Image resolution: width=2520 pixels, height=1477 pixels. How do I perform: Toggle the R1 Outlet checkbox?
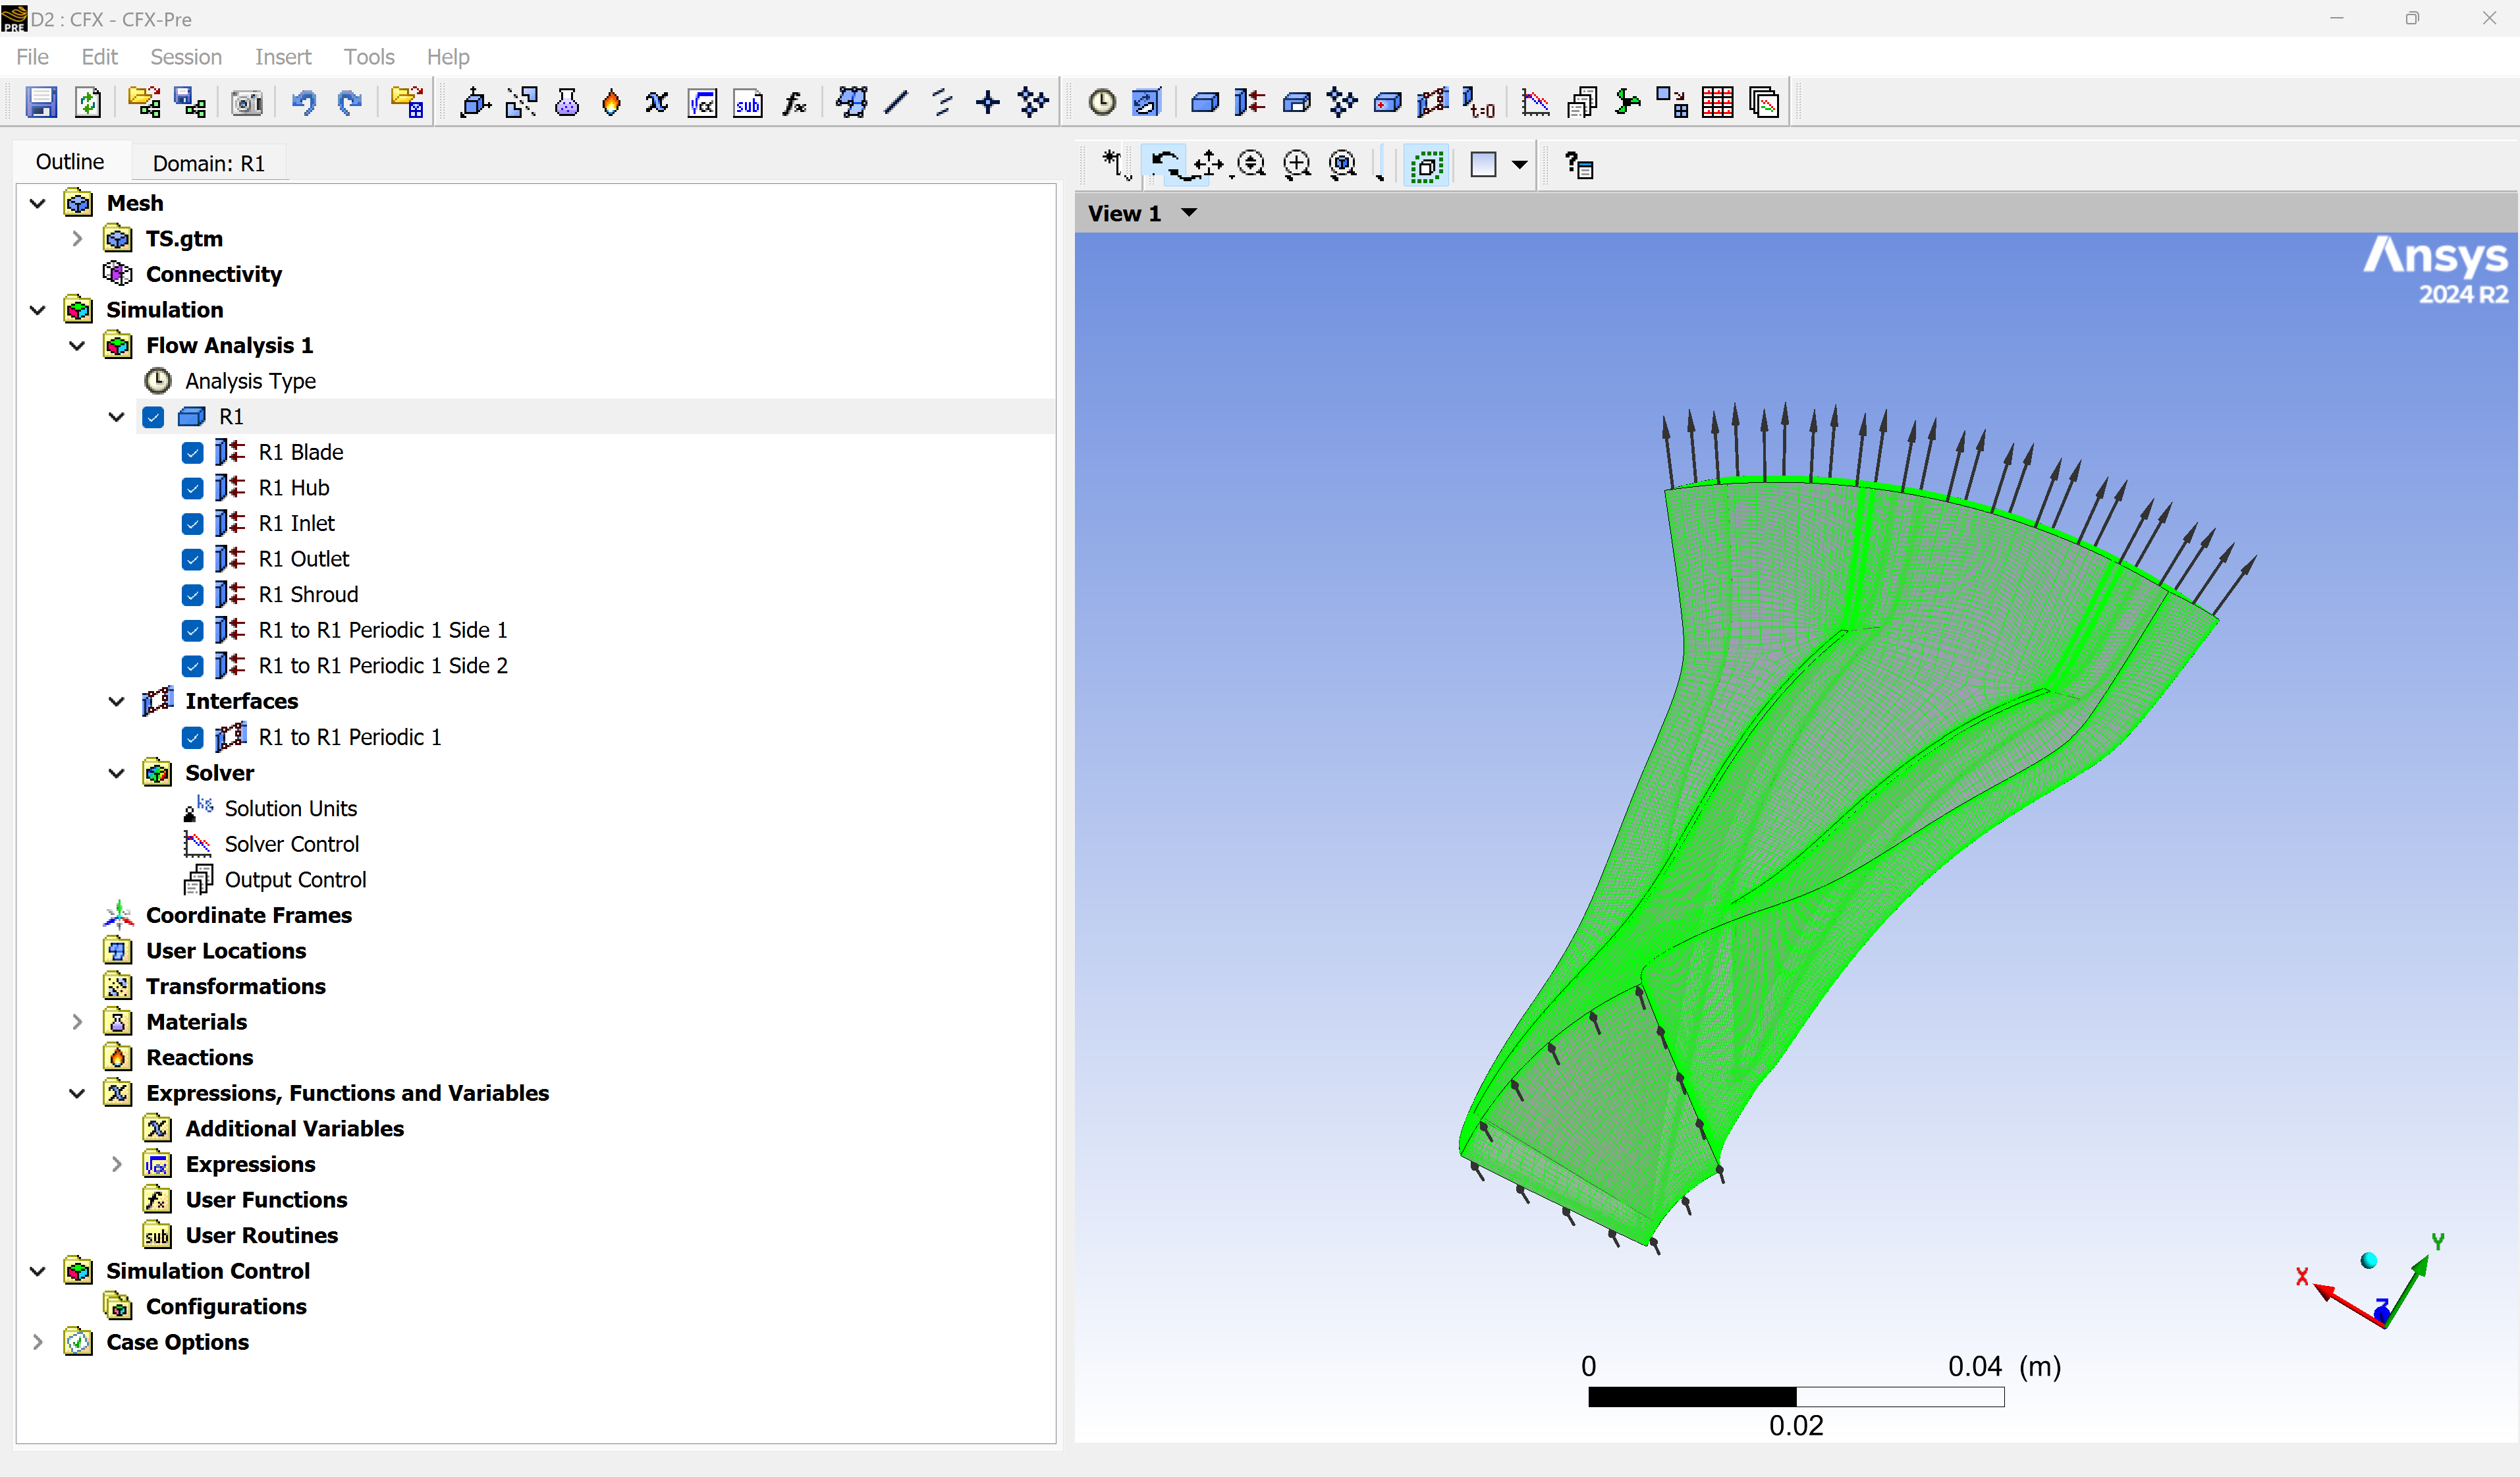[193, 560]
